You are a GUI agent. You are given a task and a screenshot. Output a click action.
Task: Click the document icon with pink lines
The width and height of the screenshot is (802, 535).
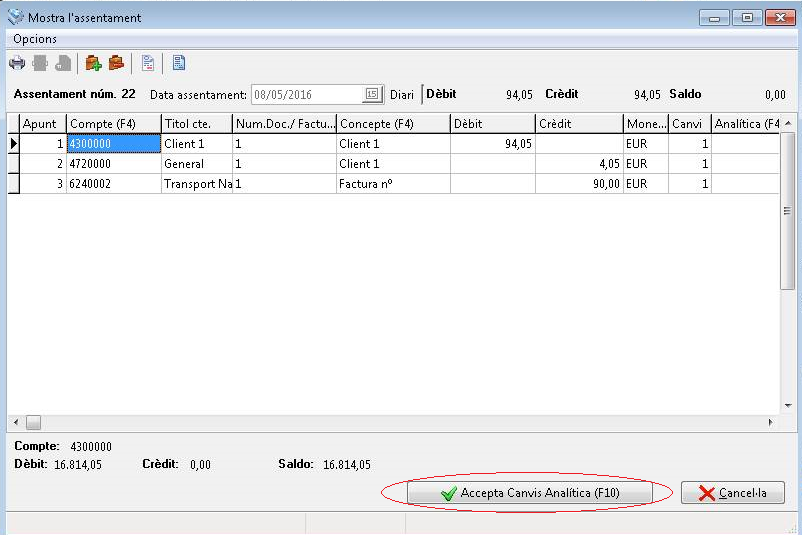point(148,63)
